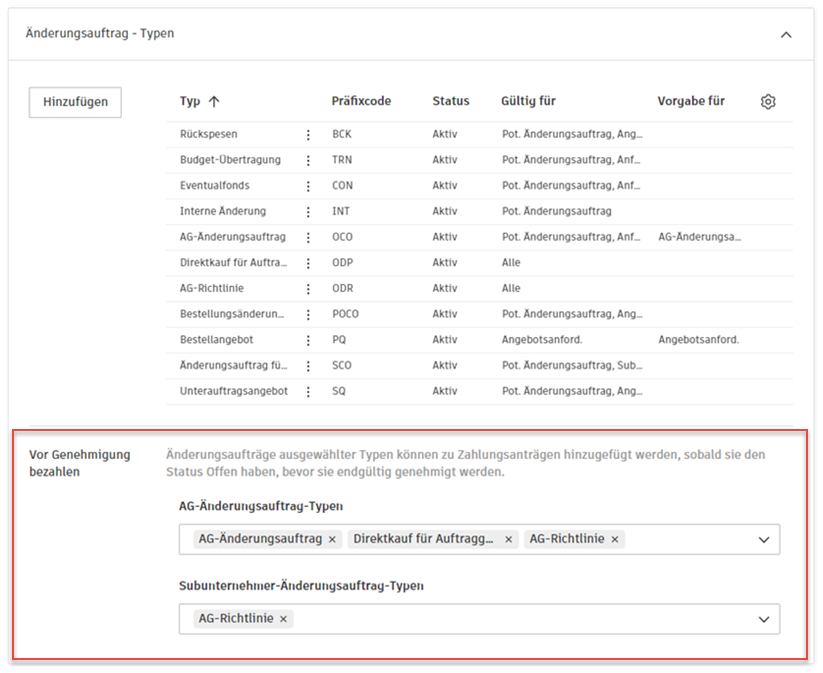
Task: Open the row menu for Rückspesen
Action: pos(307,134)
